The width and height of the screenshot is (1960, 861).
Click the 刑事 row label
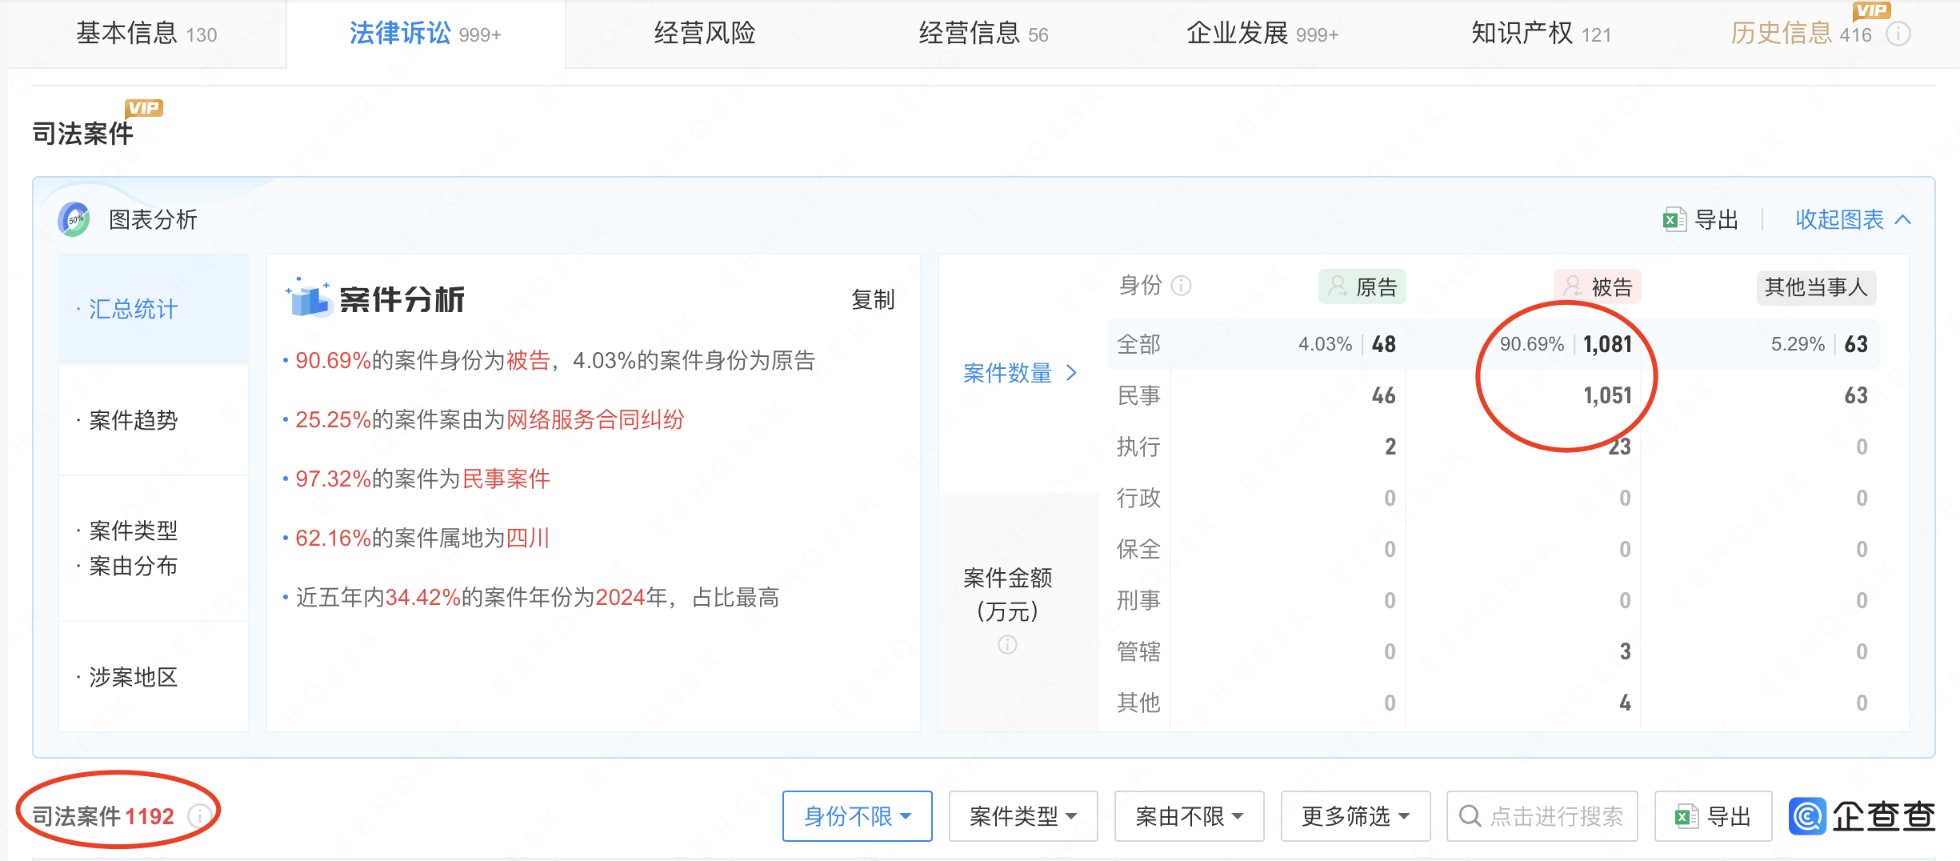pyautogui.click(x=1139, y=600)
